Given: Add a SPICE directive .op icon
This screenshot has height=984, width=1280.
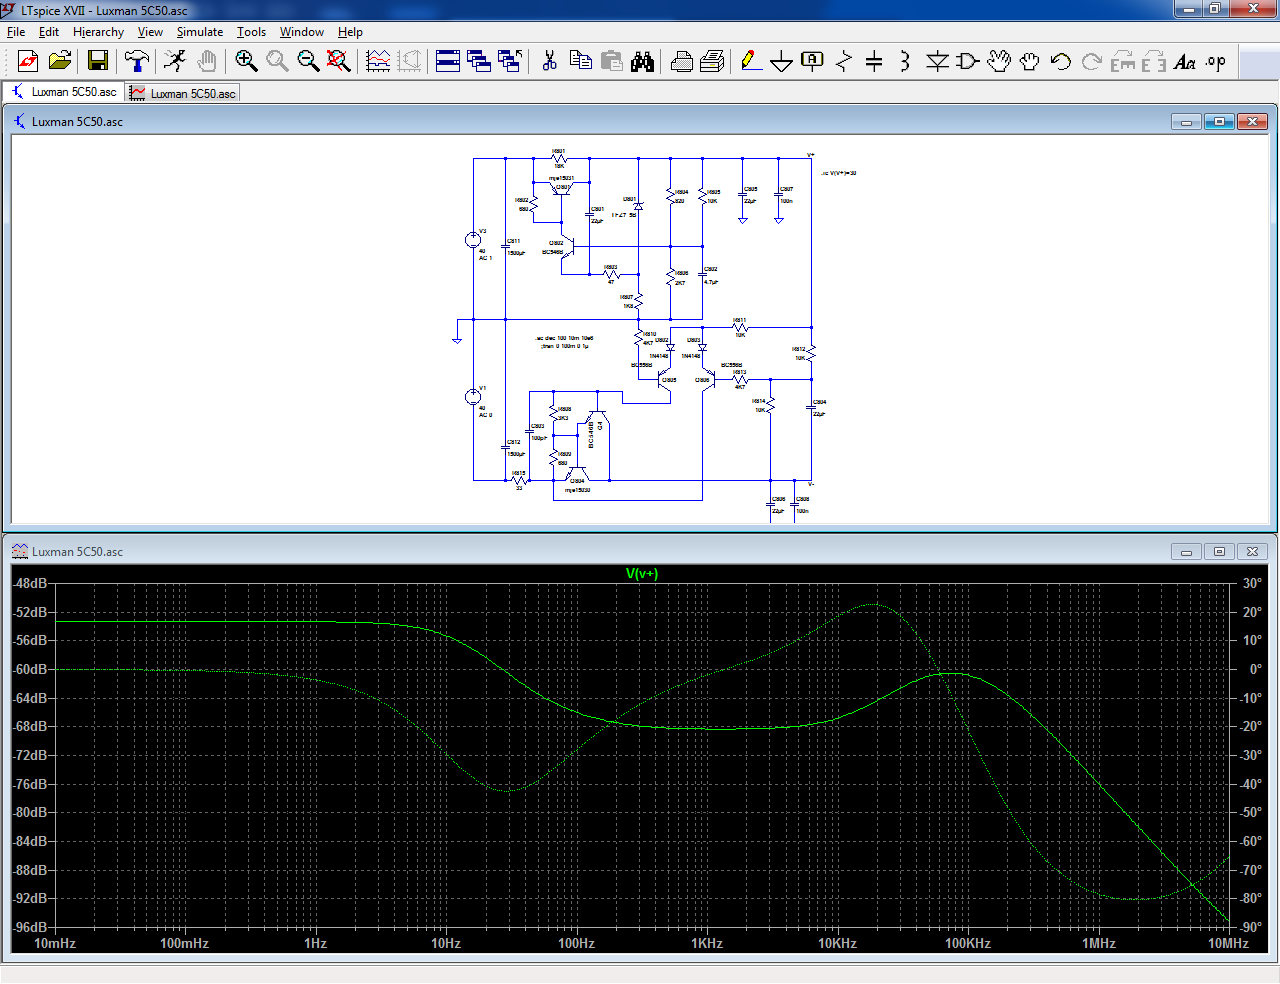Looking at the screenshot, I should point(1216,61).
